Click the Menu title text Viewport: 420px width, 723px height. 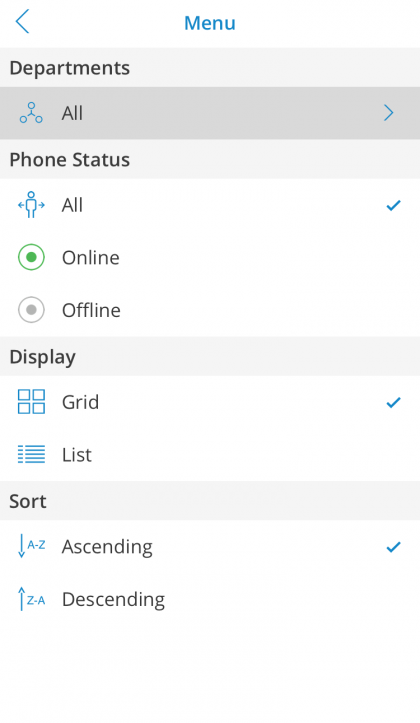coord(210,23)
